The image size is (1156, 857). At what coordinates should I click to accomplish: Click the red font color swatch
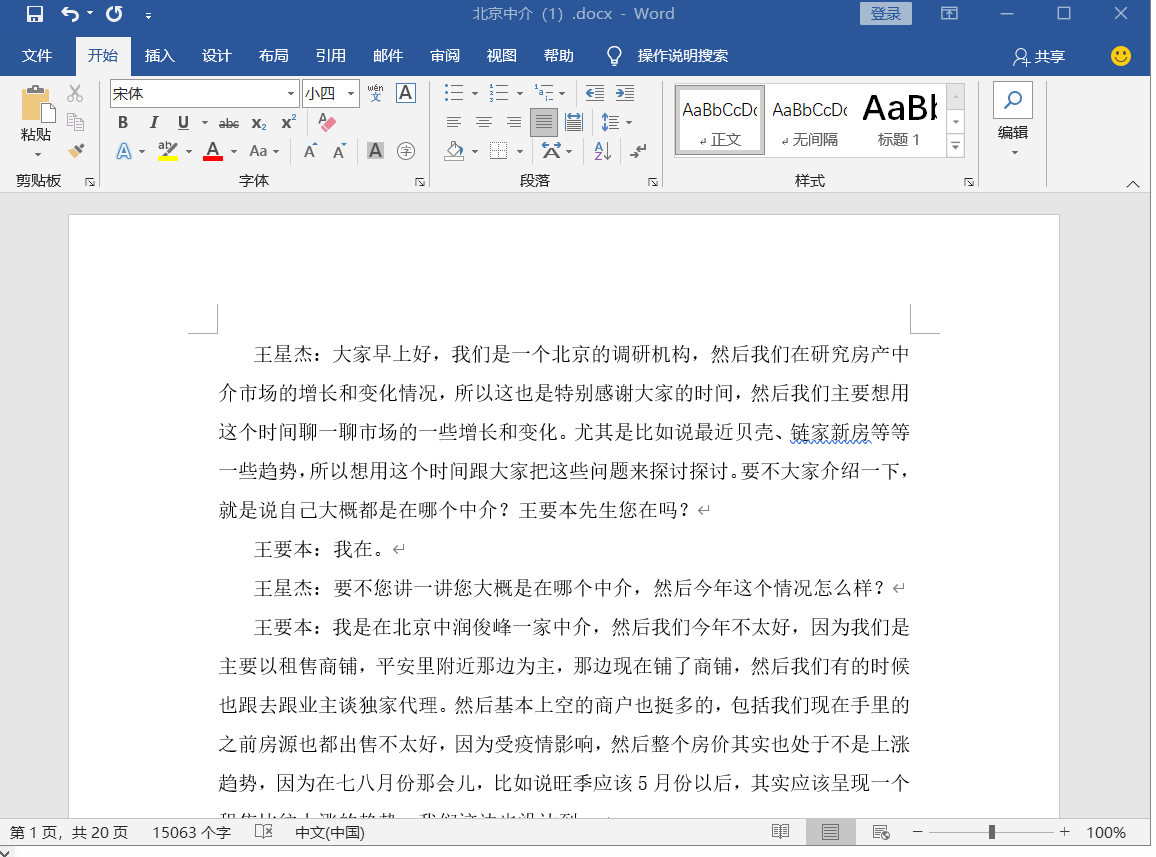click(212, 152)
